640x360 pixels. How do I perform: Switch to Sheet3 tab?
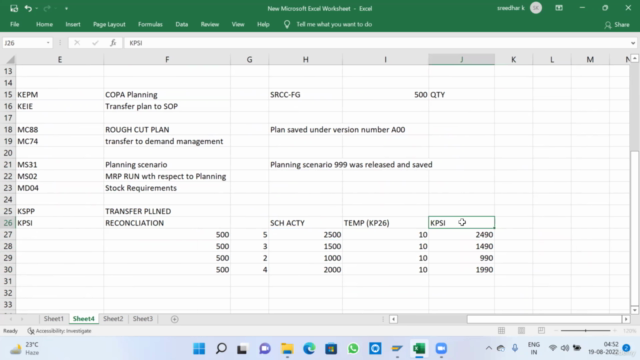(x=142, y=319)
